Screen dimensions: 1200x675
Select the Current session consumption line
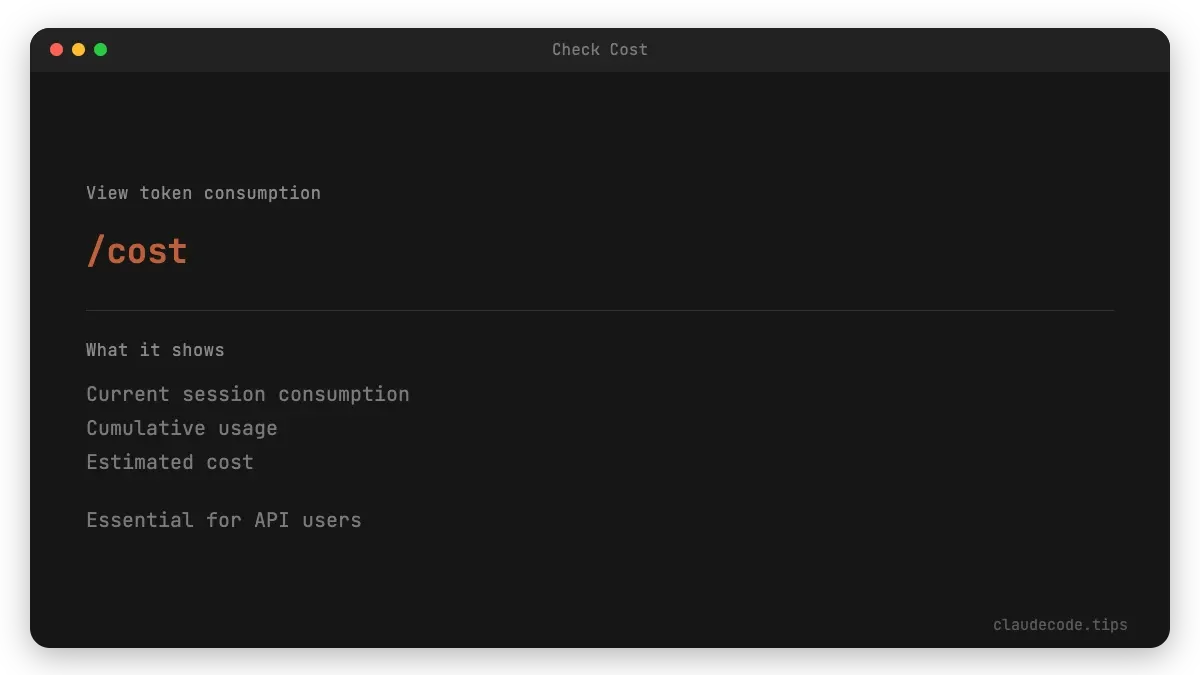pyautogui.click(x=247, y=394)
